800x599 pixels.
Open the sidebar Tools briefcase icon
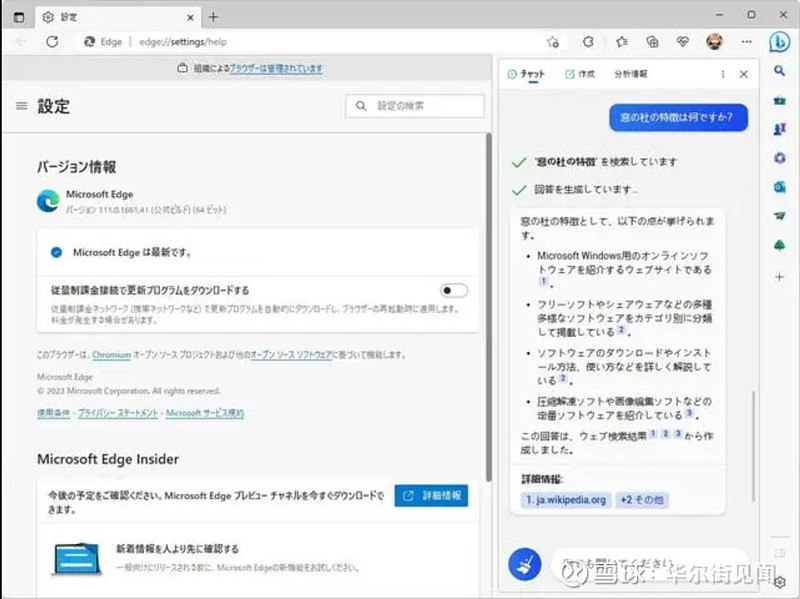[779, 101]
